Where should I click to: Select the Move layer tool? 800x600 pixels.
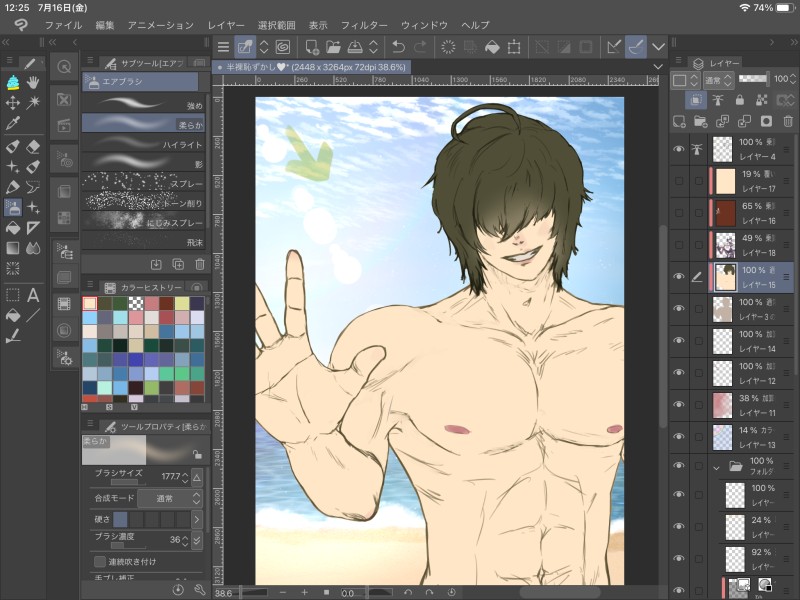[x=13, y=103]
